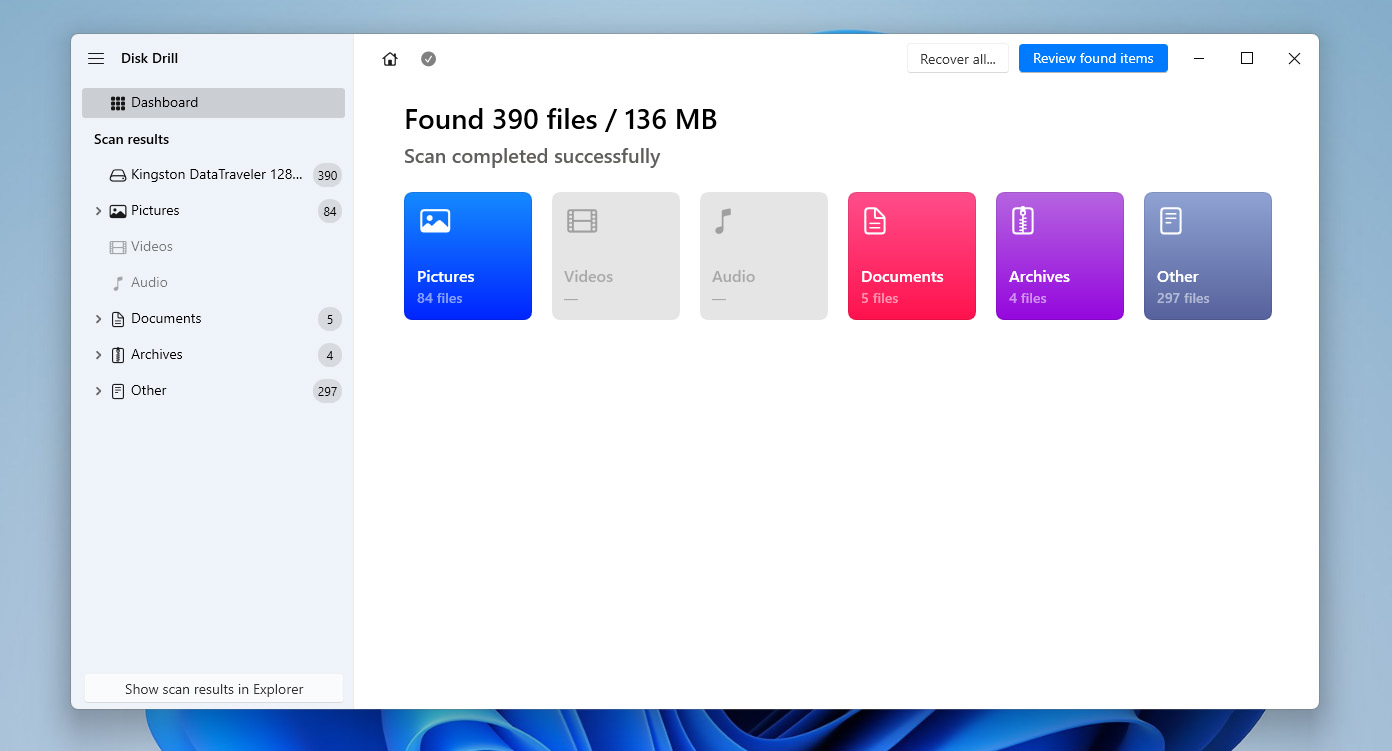Maximize the Disk Drill window
The width and height of the screenshot is (1392, 751).
(x=1247, y=59)
